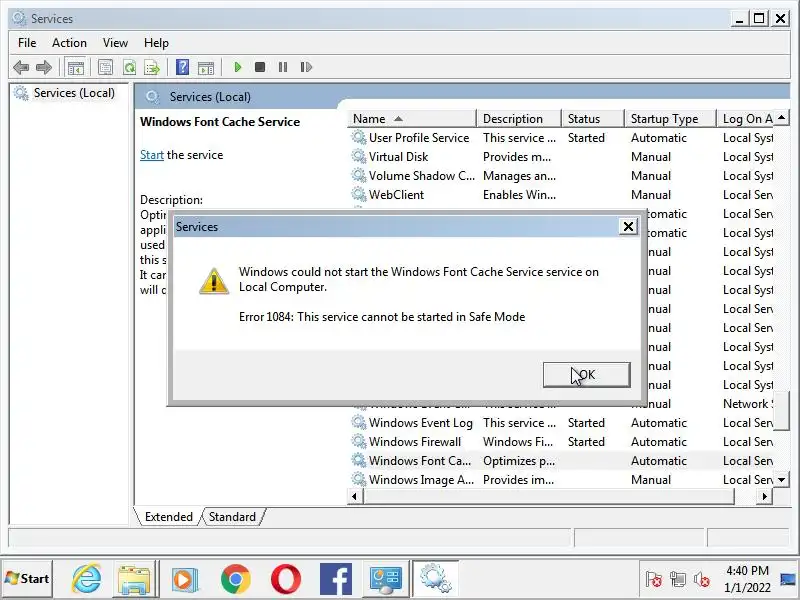Click the vertical scrollbar up arrow

pos(781,118)
